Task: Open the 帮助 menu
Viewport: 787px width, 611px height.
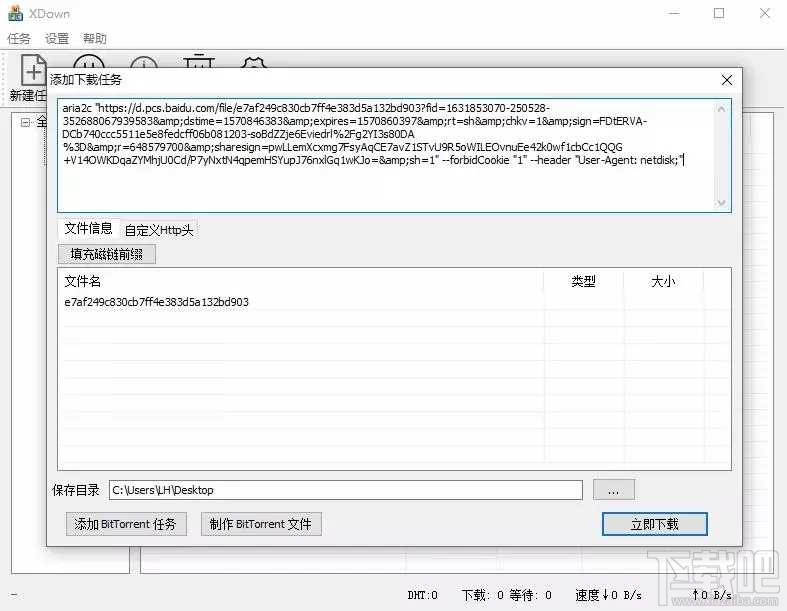Action: click(94, 39)
